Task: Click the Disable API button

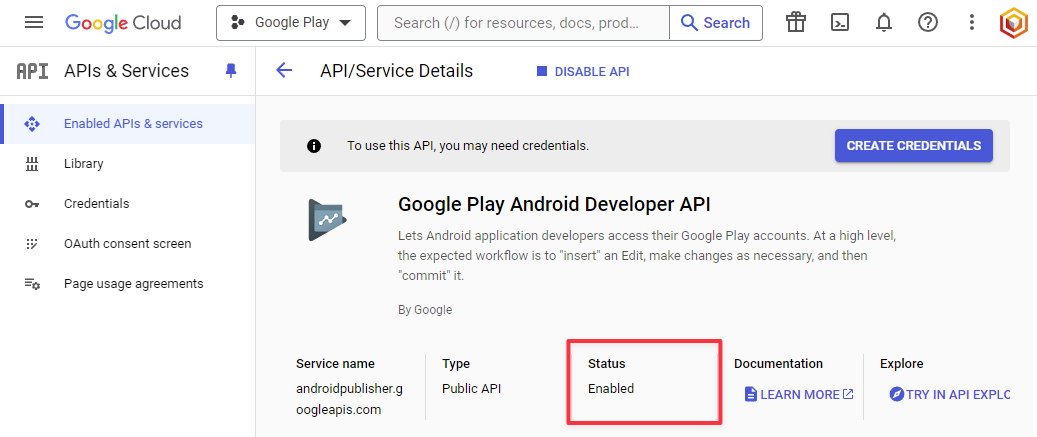Action: (x=583, y=72)
